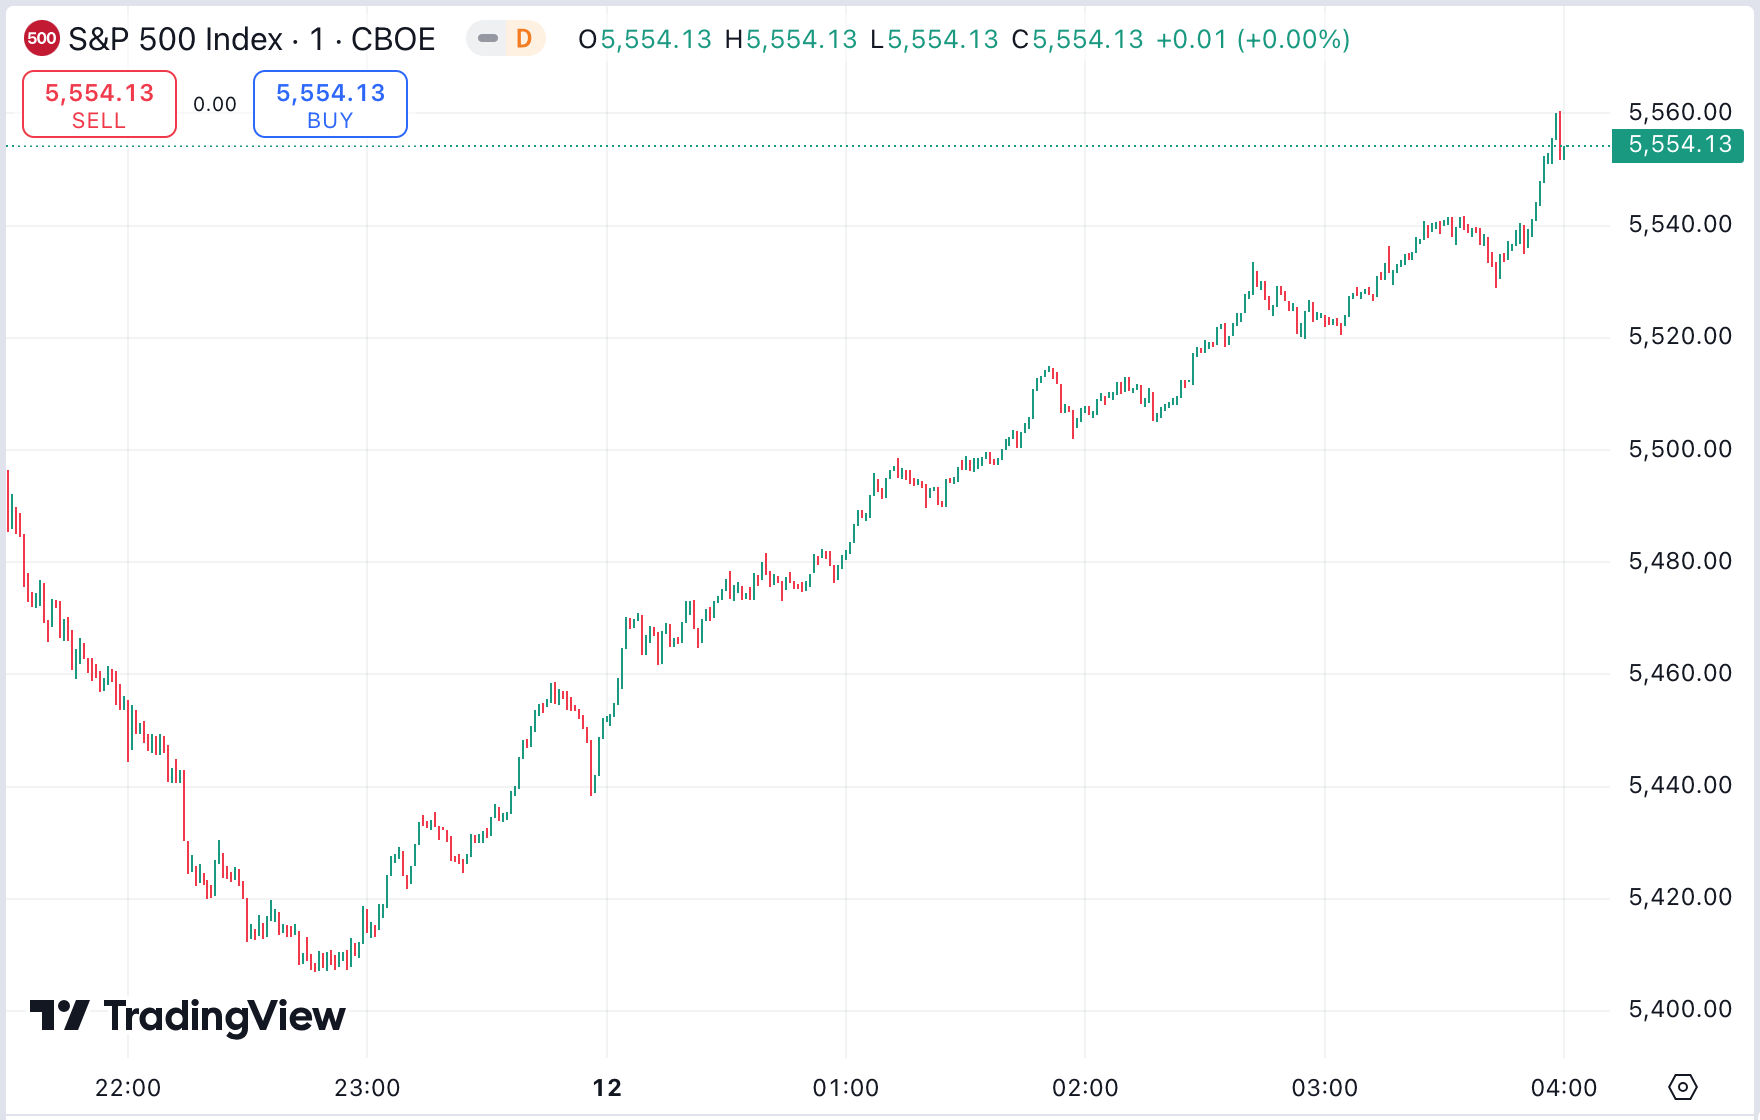Click the orange D delayed-data indicator
This screenshot has height=1120, width=1760.
524,39
